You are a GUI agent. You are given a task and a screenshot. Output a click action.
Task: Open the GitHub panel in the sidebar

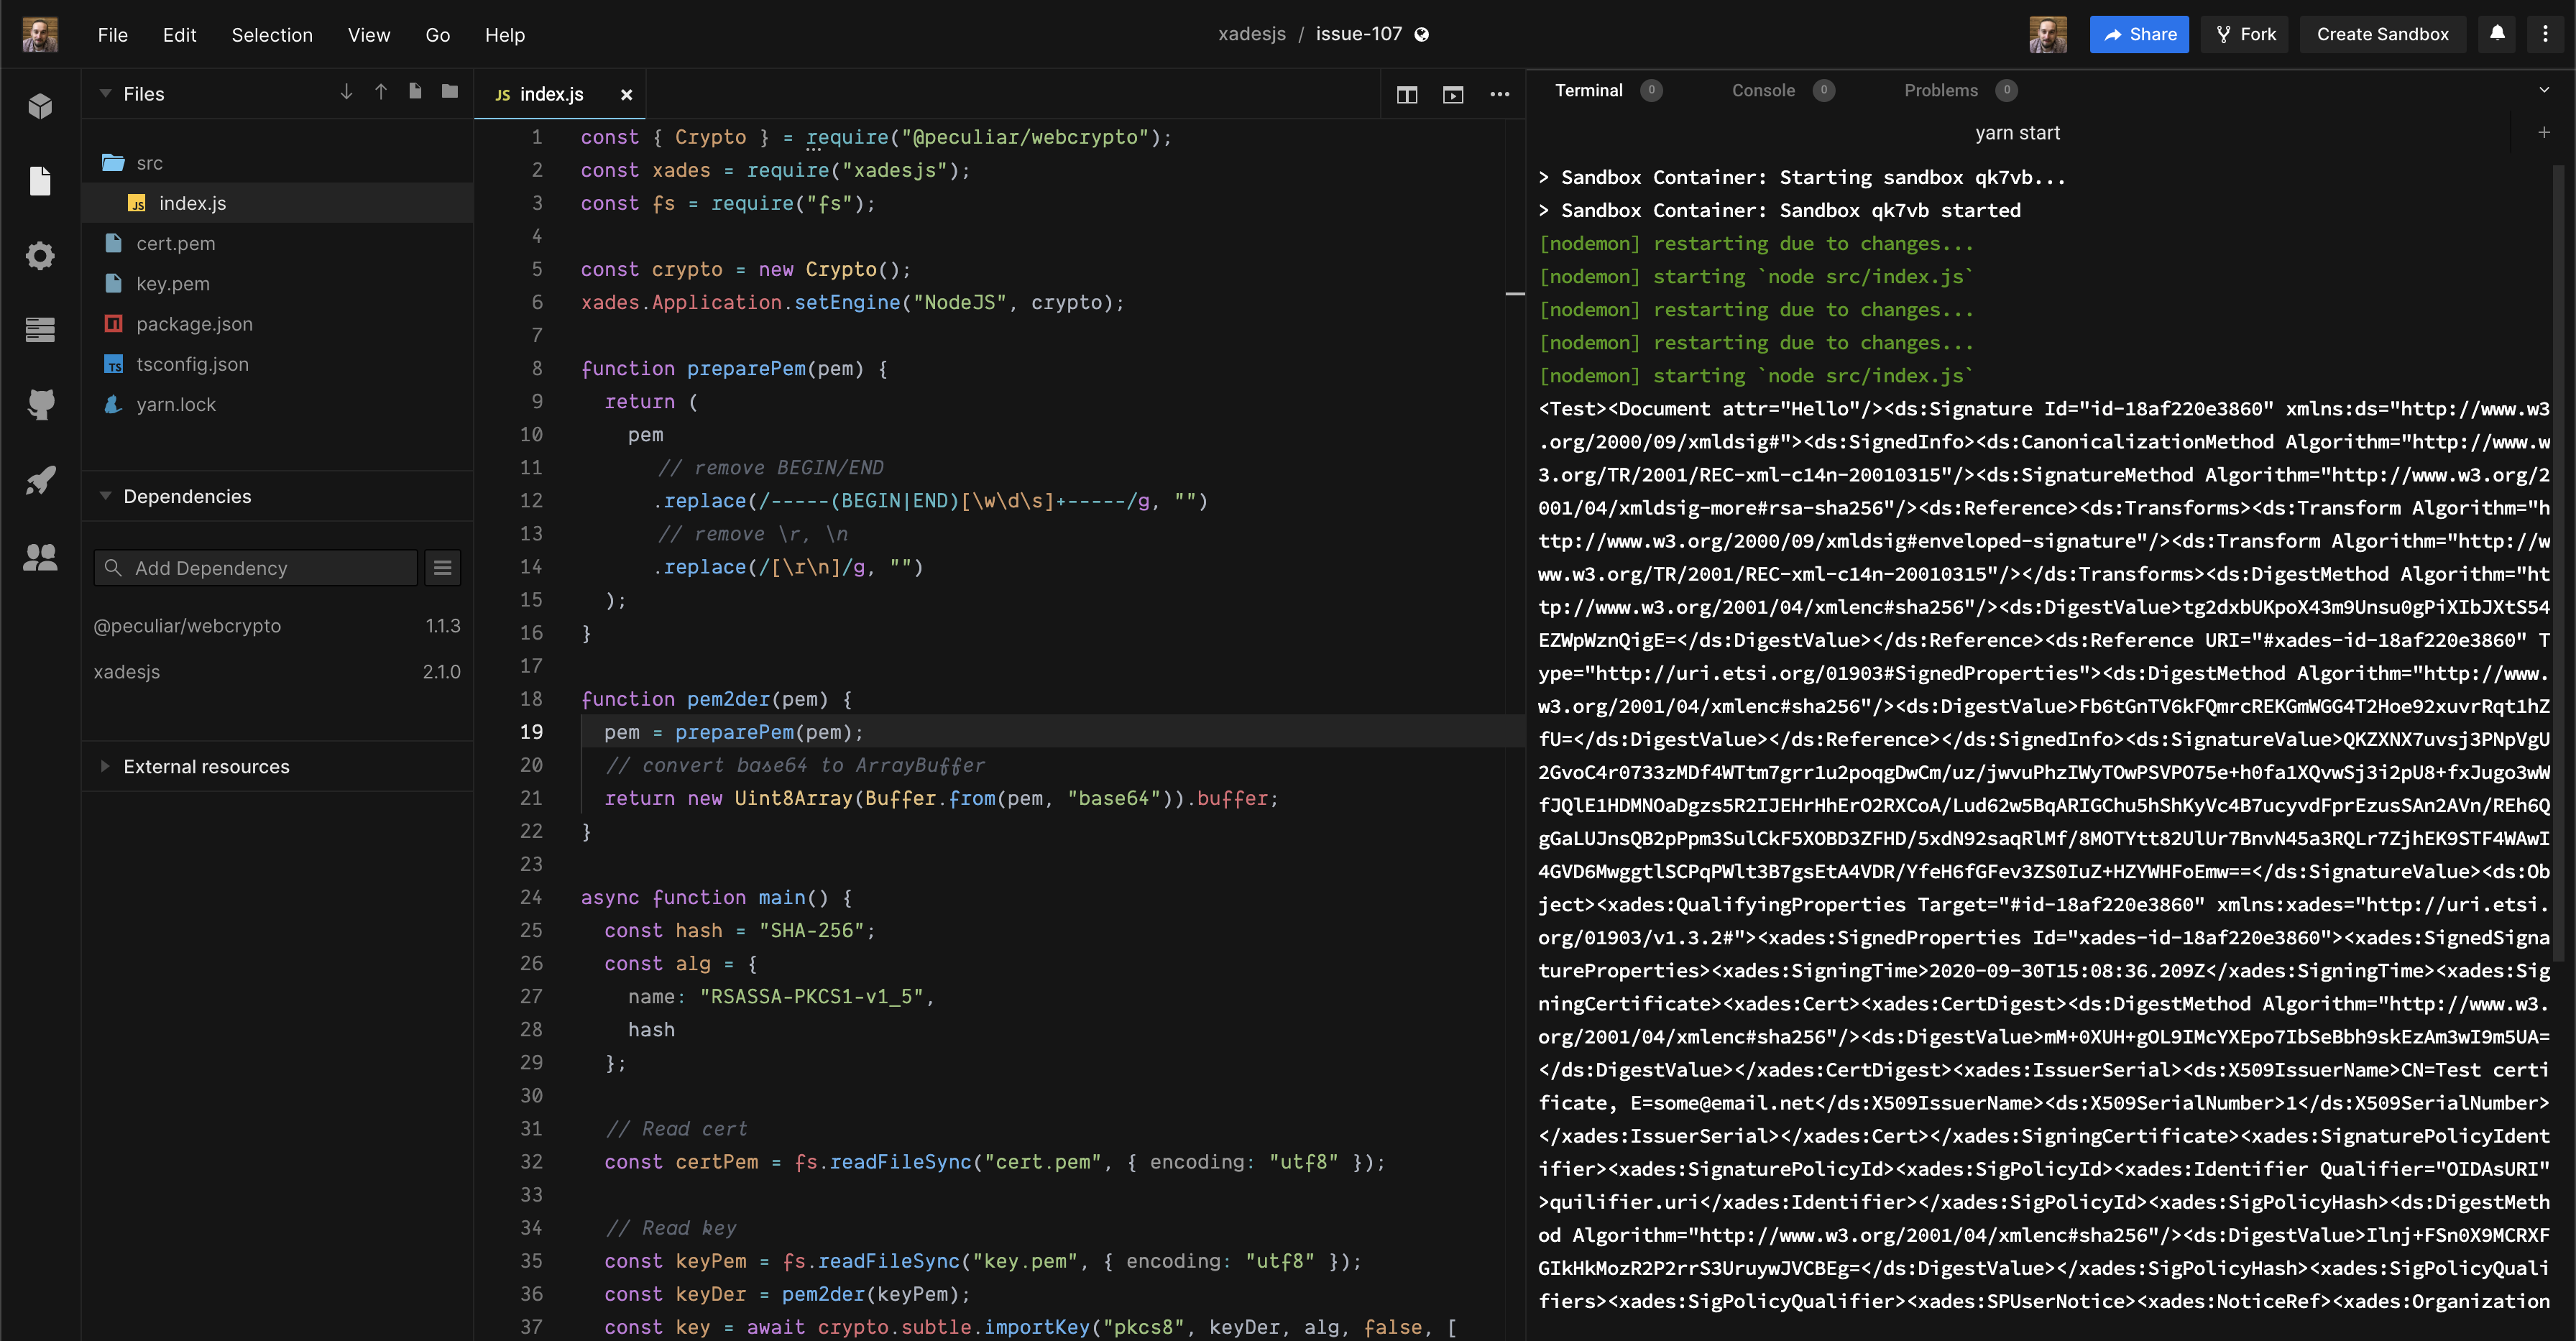pos(40,405)
